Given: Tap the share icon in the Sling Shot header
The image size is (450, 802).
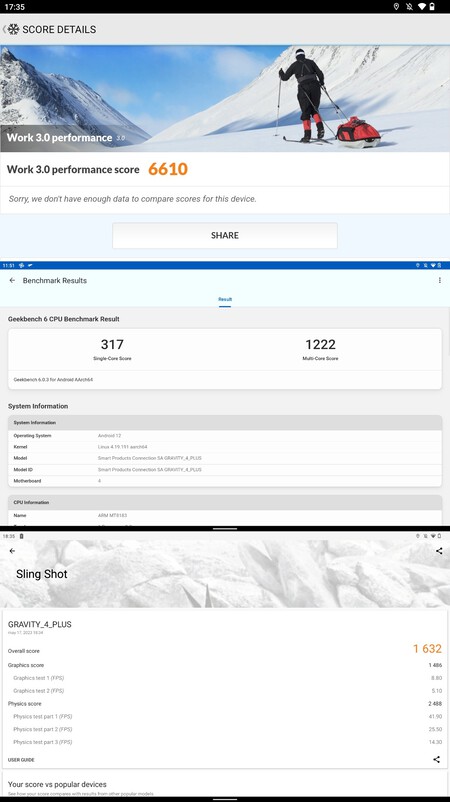Looking at the screenshot, I should [439, 551].
